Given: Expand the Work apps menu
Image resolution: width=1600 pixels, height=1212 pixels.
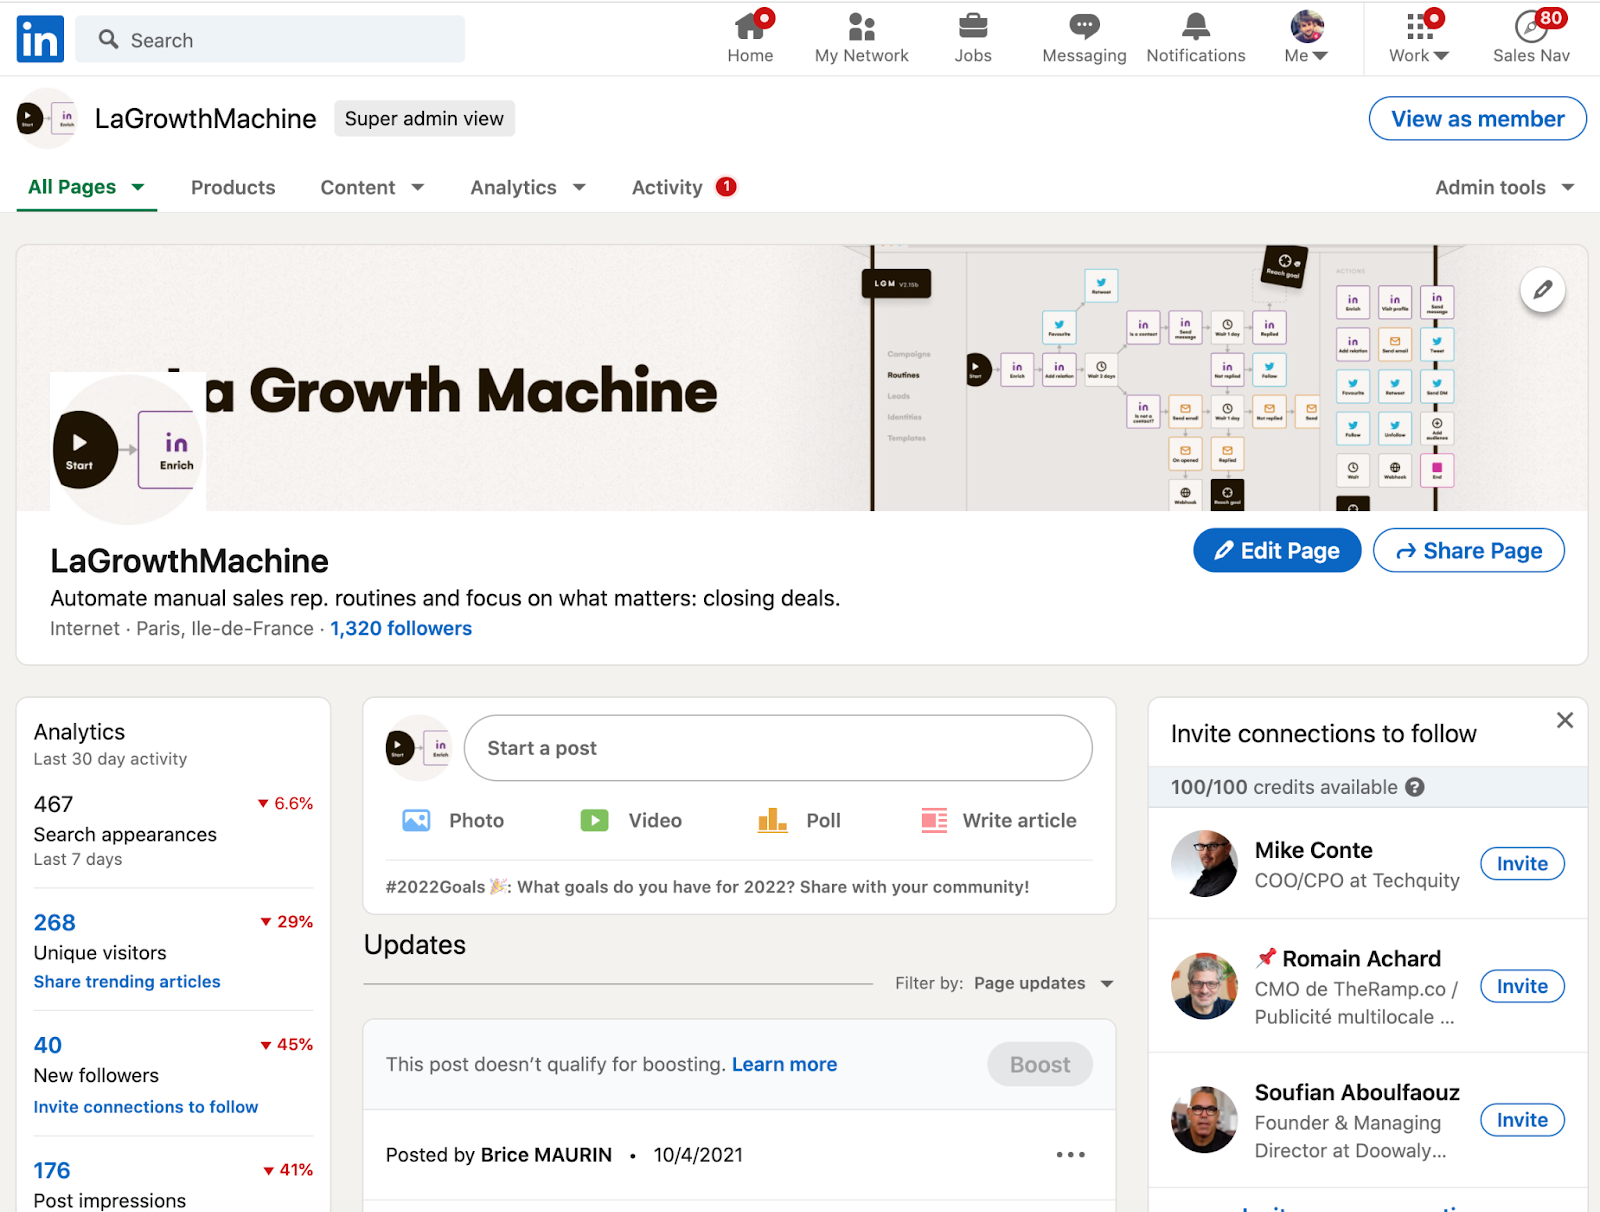Looking at the screenshot, I should [1419, 37].
